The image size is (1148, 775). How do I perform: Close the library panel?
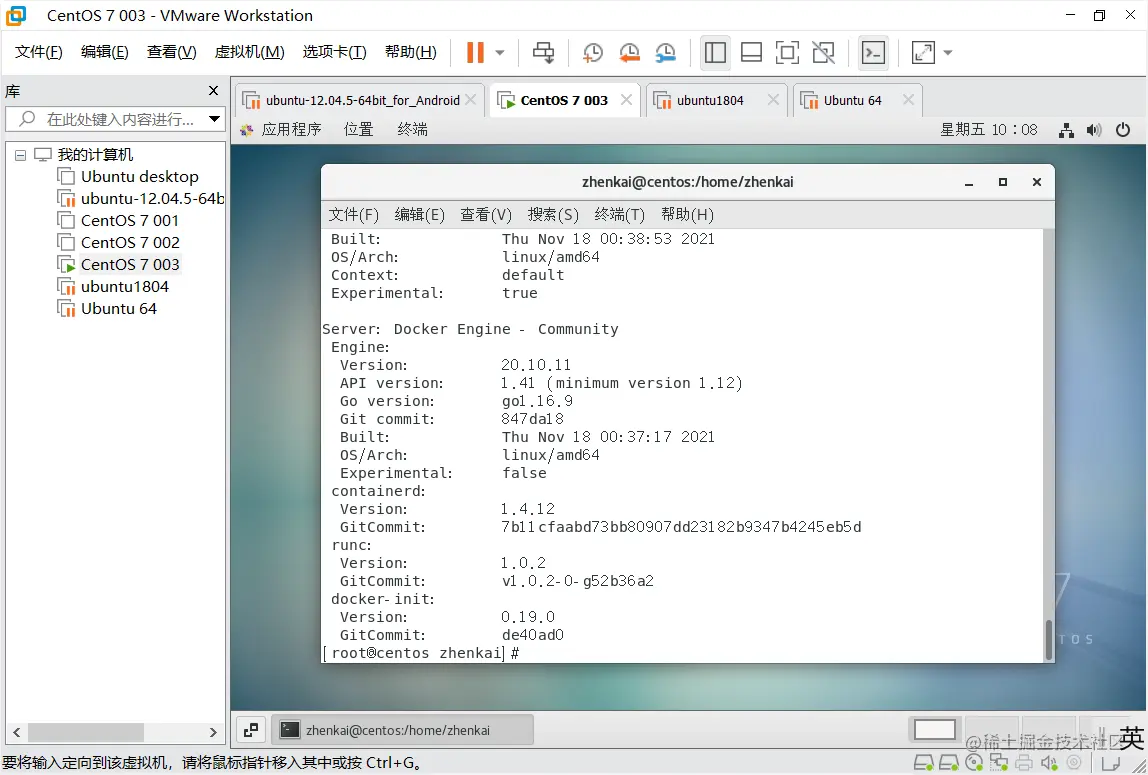[x=213, y=91]
